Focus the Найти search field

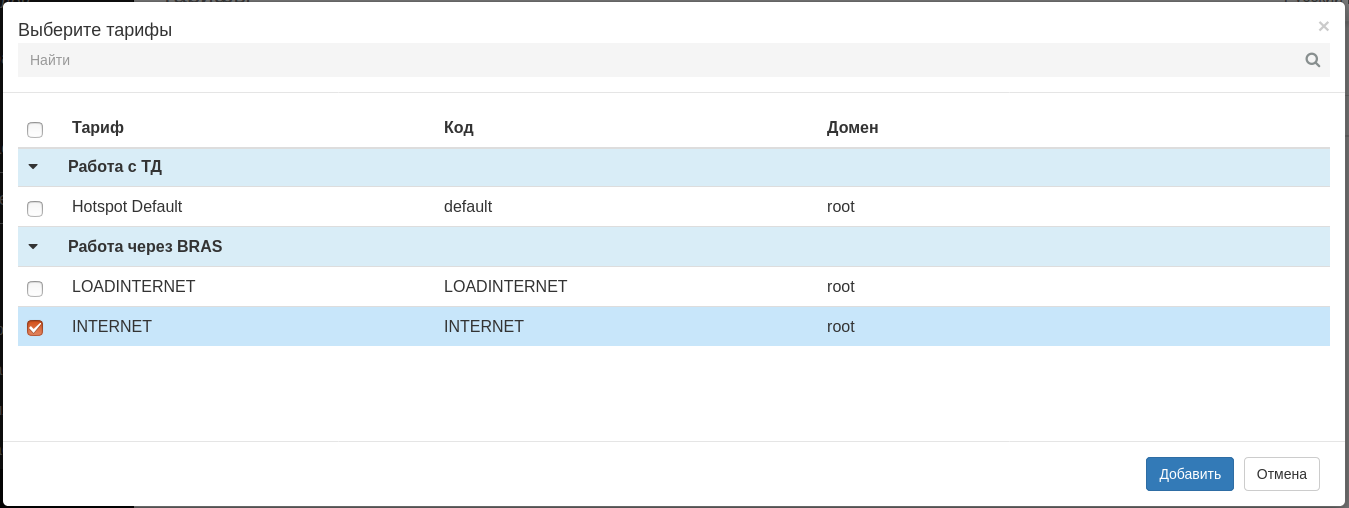coord(660,60)
